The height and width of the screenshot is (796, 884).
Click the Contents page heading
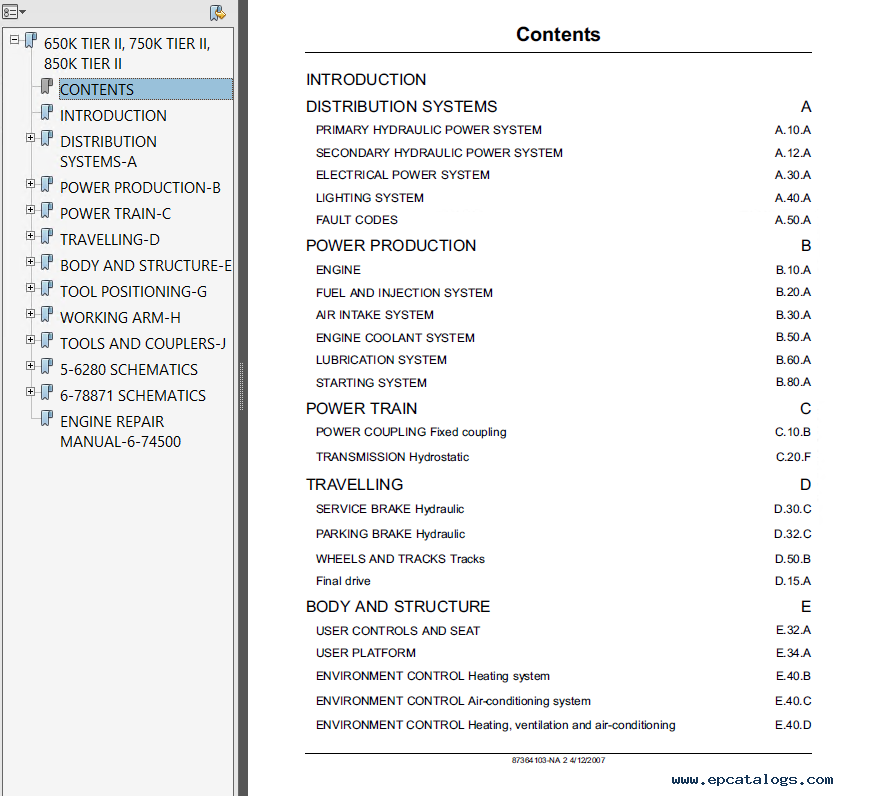point(558,34)
